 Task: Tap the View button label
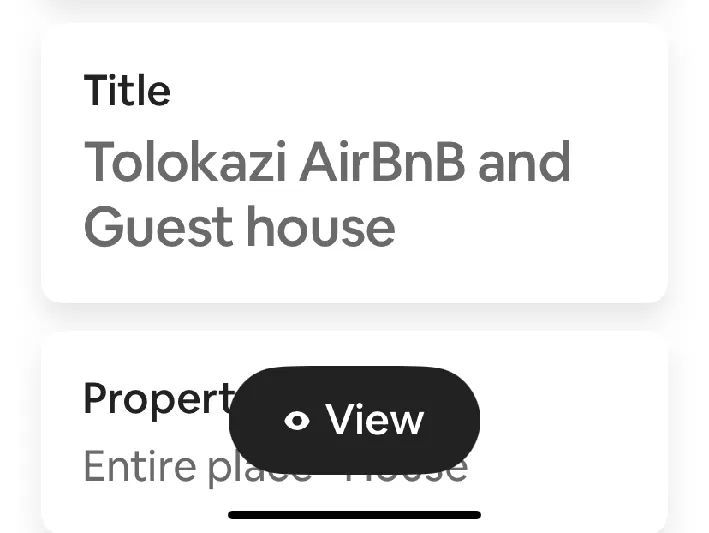(x=374, y=420)
